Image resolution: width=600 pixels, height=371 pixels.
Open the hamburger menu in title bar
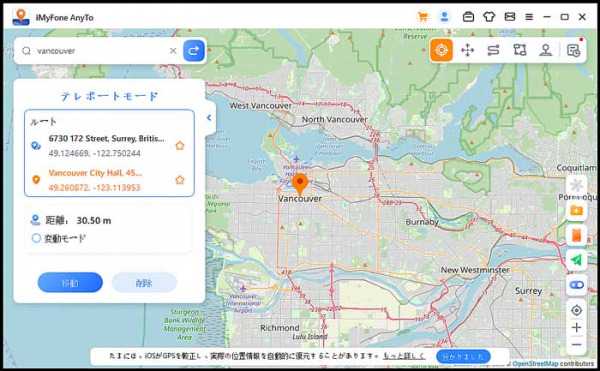click(529, 17)
